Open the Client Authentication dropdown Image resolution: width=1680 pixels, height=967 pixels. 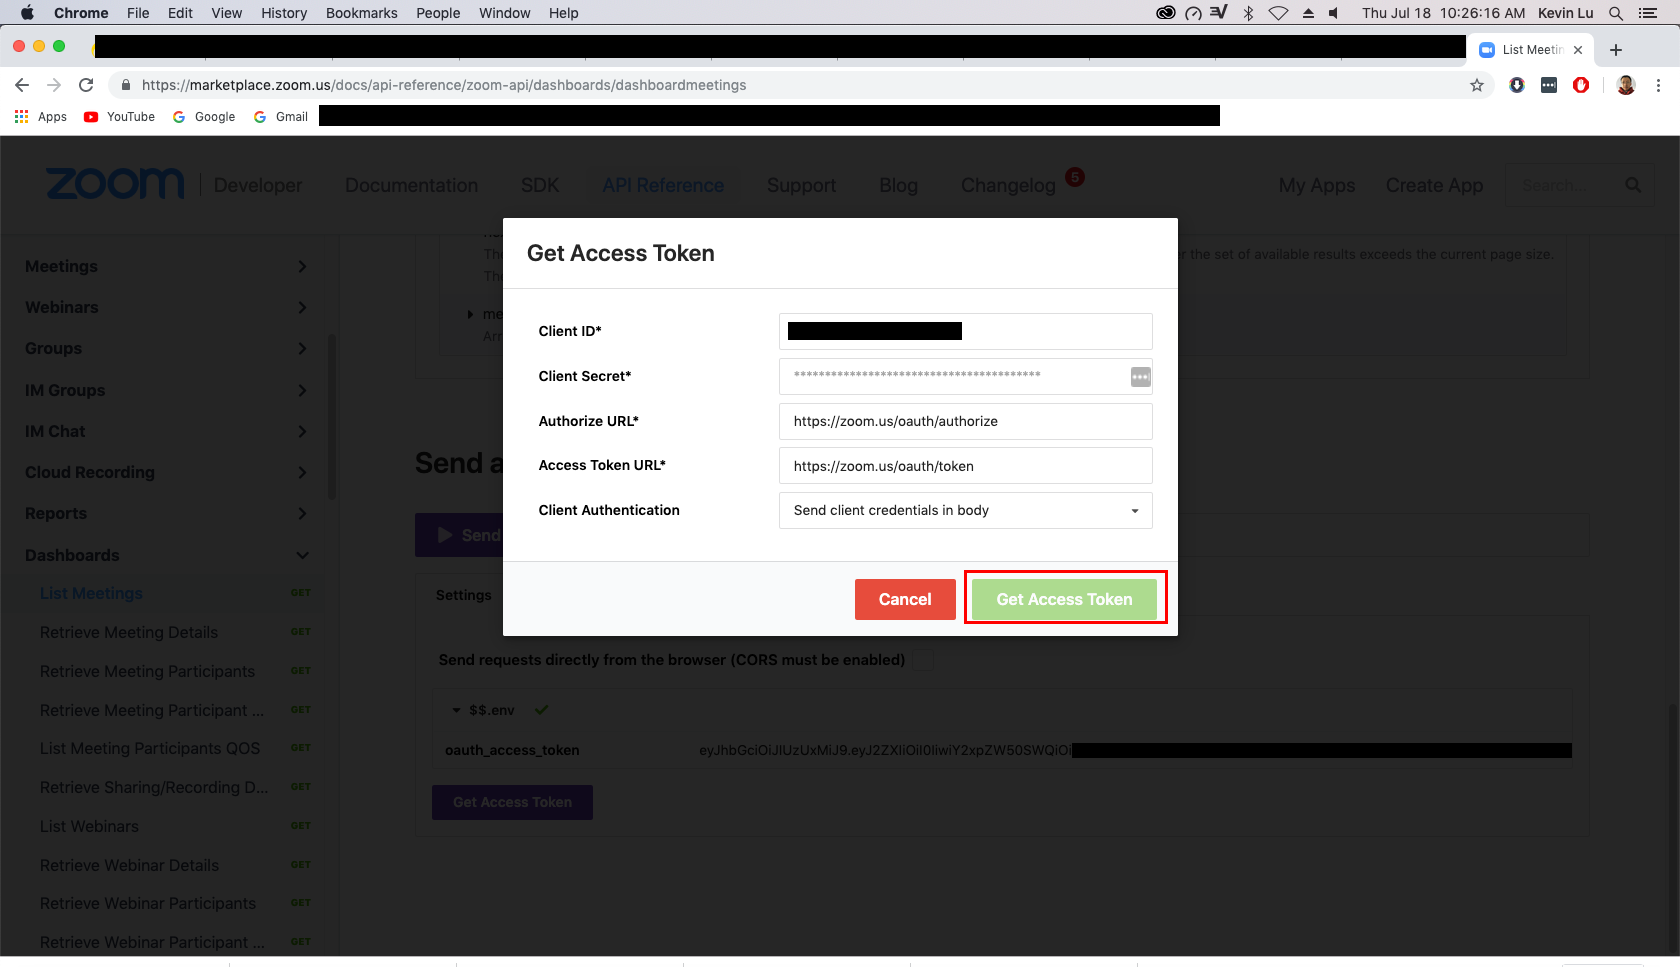click(966, 510)
